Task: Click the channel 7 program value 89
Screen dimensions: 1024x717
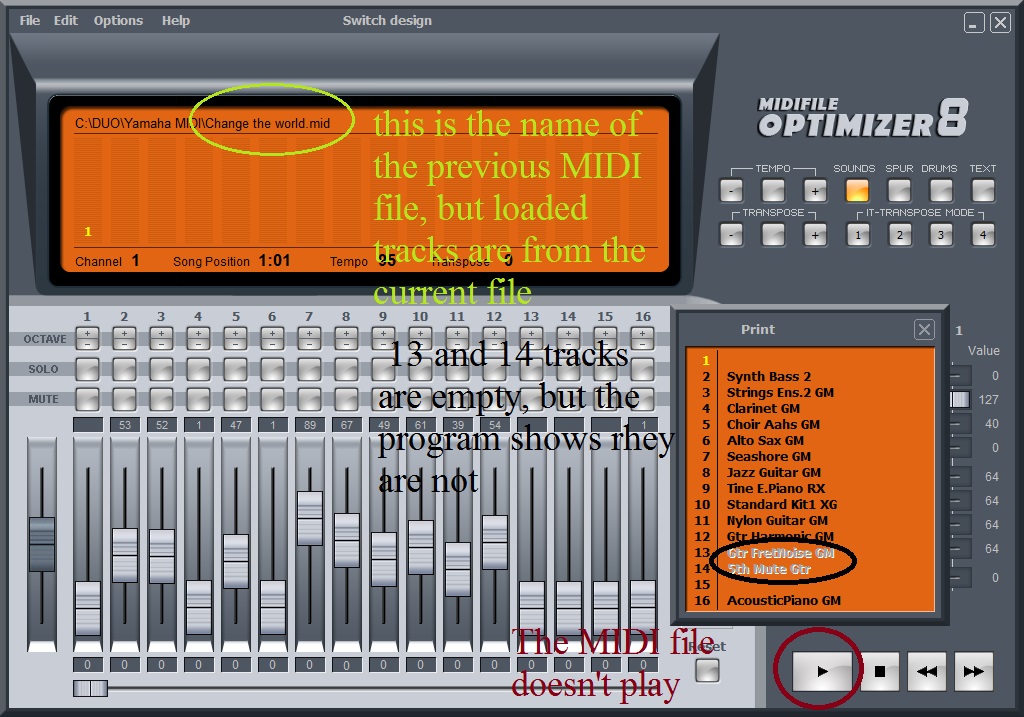Action: (x=310, y=424)
